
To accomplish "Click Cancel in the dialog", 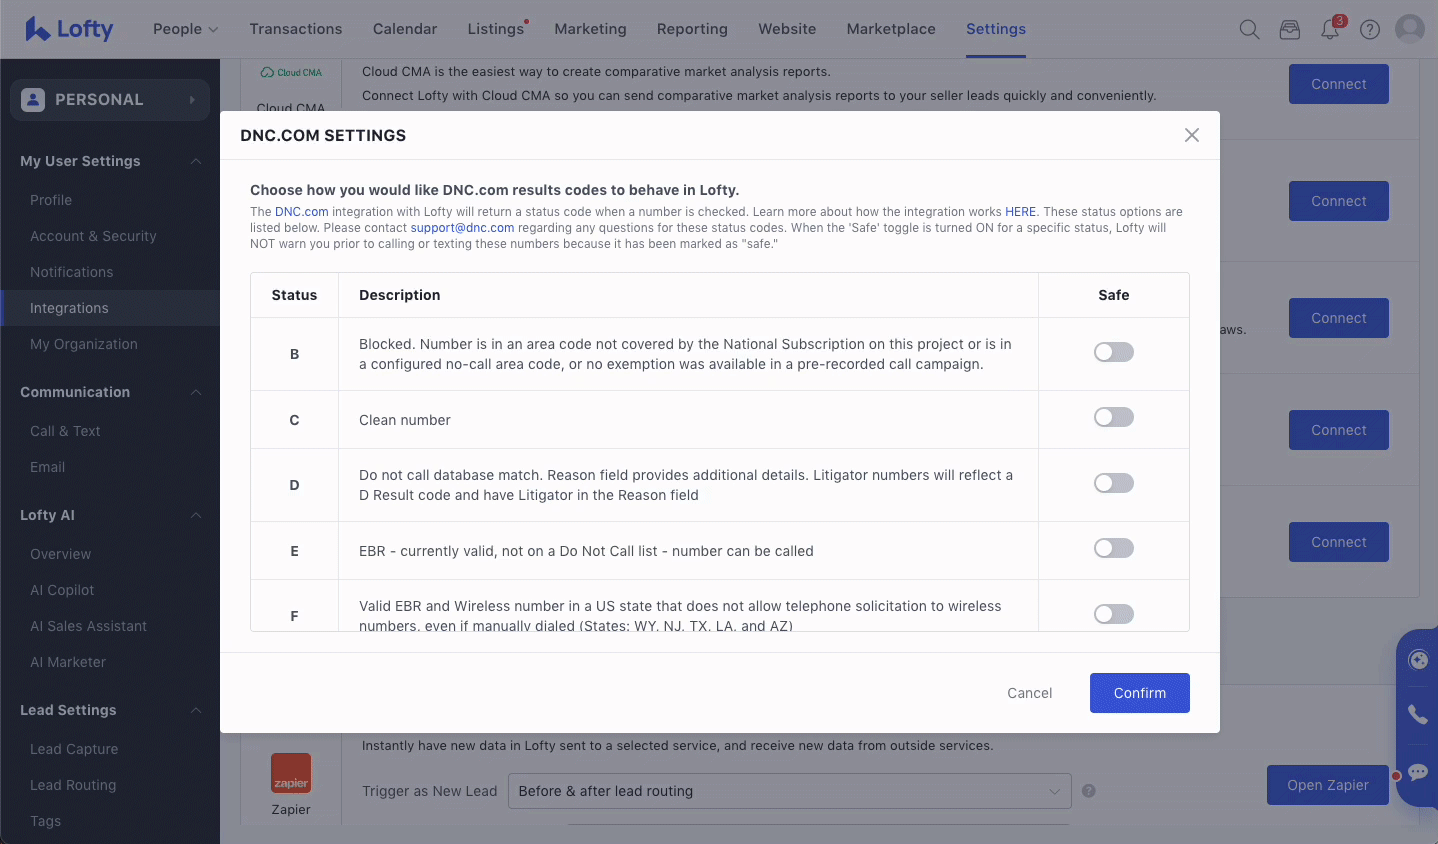I will point(1029,693).
